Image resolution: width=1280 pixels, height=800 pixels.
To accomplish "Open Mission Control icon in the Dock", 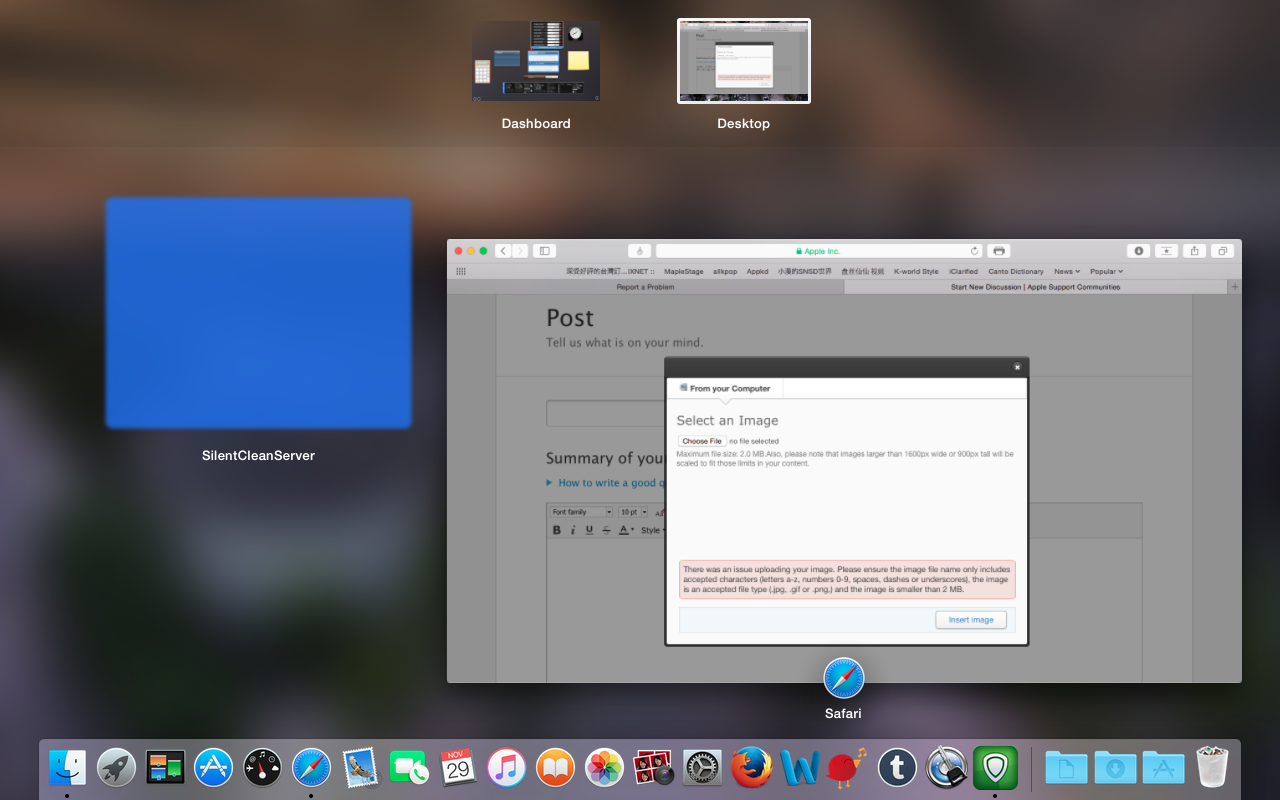I will click(165, 768).
